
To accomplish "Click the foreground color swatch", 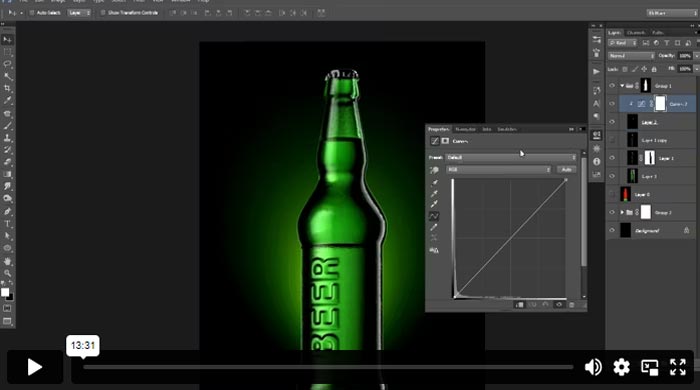I will coord(5,292).
